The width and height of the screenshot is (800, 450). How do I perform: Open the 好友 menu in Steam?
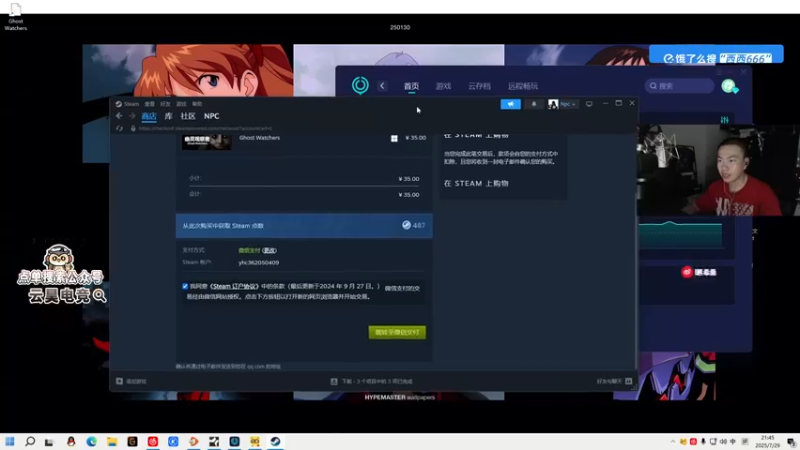pos(165,104)
